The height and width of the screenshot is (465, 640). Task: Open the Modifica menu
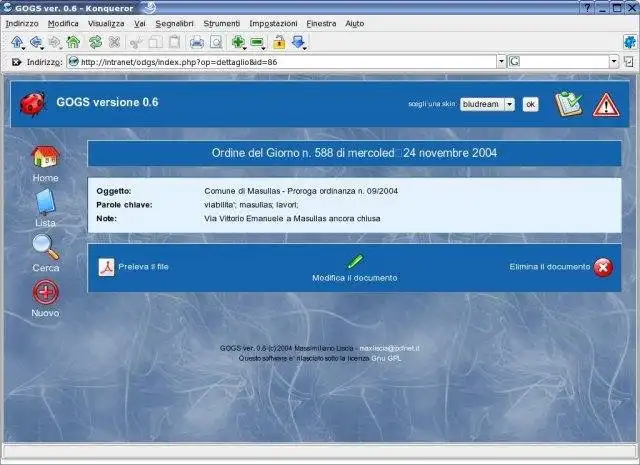(63, 24)
